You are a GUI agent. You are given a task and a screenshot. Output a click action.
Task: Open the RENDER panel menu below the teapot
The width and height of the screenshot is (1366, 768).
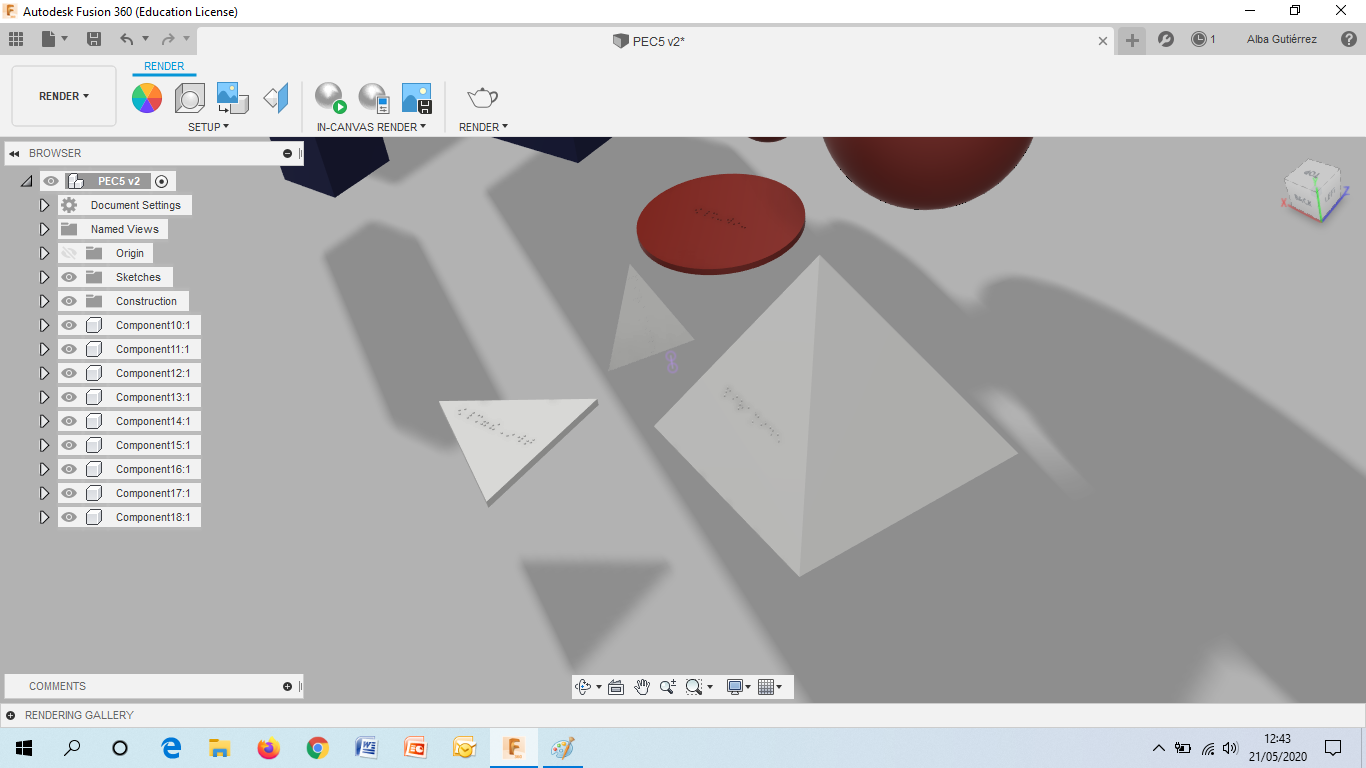click(x=483, y=127)
